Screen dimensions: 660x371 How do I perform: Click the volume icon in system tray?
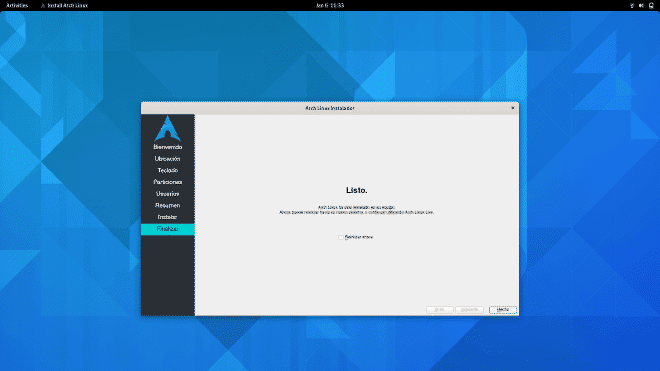pyautogui.click(x=641, y=5)
